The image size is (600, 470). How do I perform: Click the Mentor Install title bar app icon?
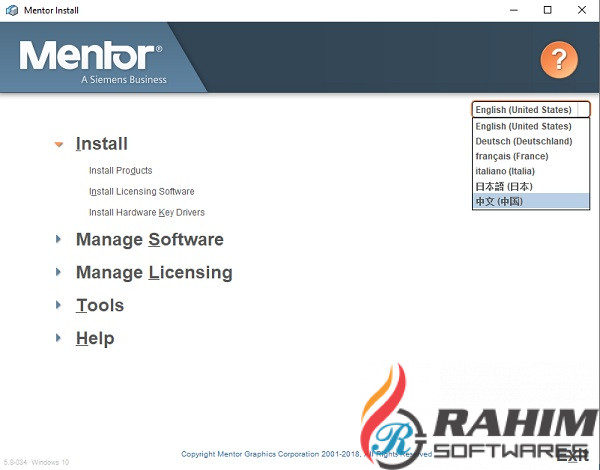click(x=12, y=10)
